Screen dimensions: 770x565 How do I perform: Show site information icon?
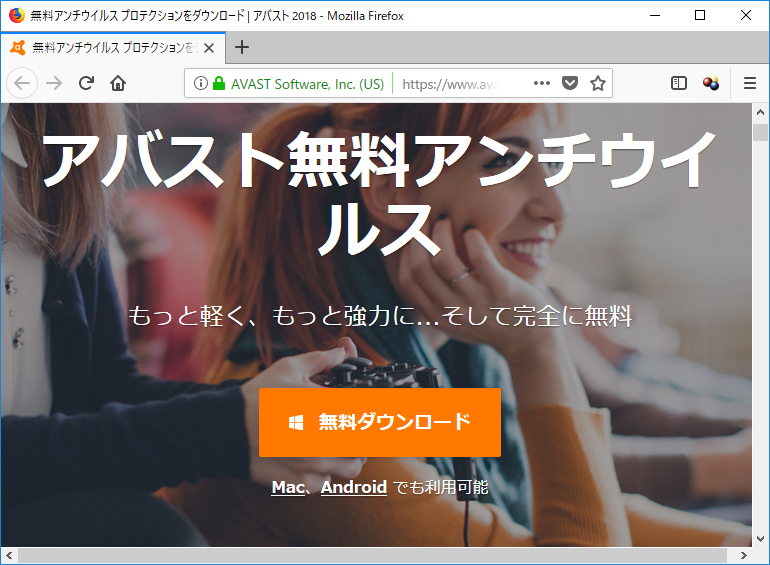click(x=200, y=83)
